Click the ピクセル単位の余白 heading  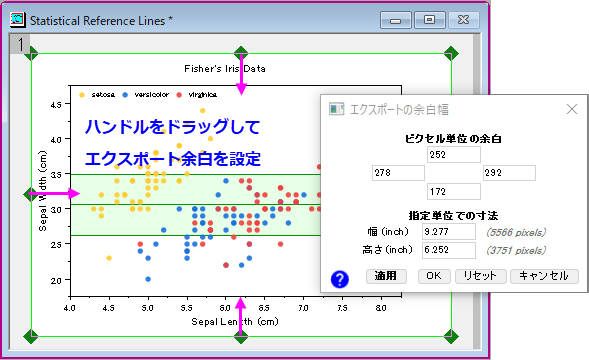(453, 139)
